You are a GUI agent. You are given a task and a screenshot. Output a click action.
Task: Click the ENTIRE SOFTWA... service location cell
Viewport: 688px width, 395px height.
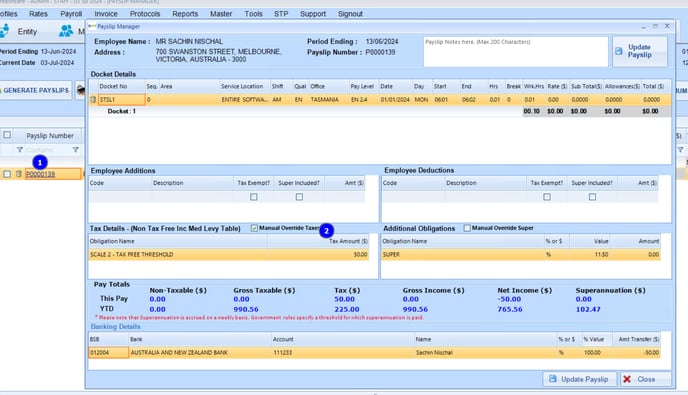[x=244, y=100]
